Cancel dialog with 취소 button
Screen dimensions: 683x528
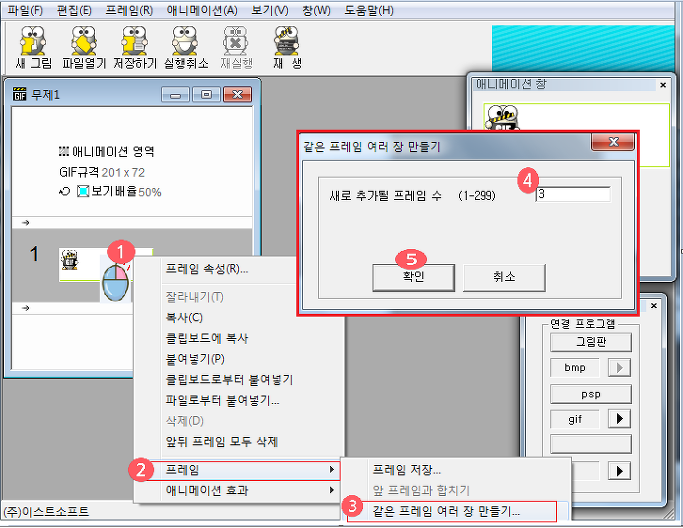tap(504, 277)
